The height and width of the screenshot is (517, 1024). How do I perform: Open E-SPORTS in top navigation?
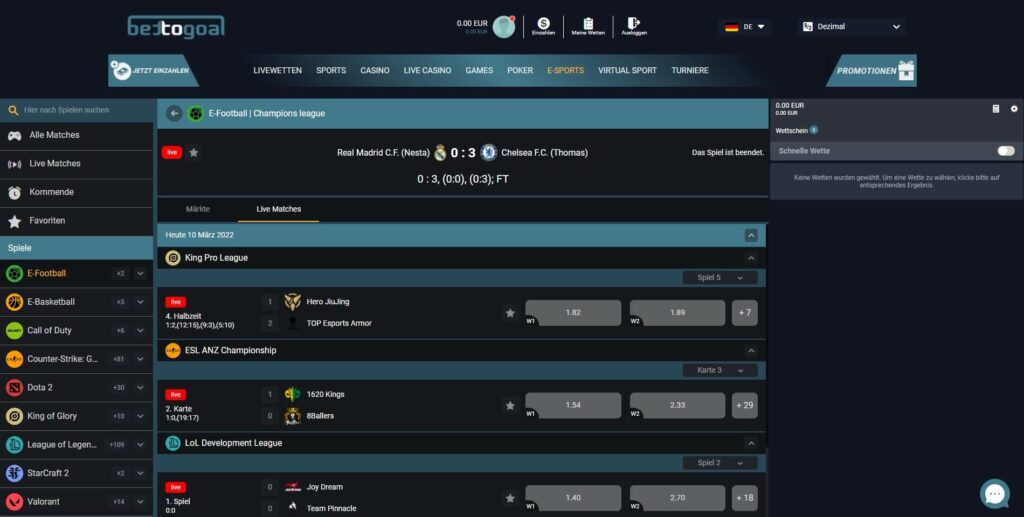(x=566, y=70)
